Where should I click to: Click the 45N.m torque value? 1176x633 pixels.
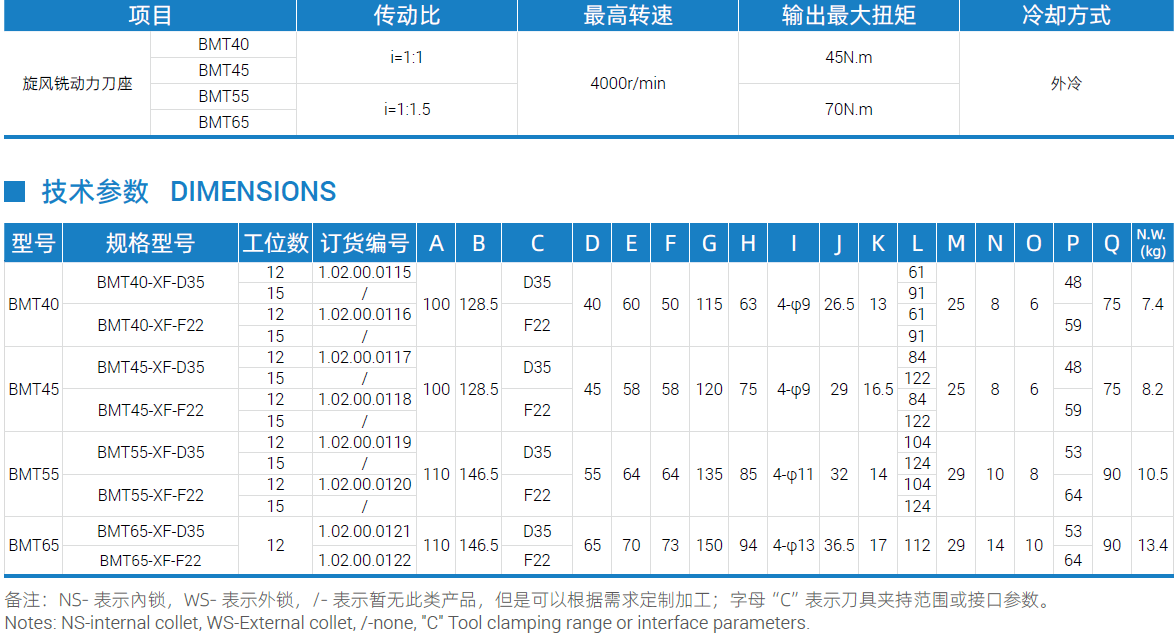click(848, 58)
